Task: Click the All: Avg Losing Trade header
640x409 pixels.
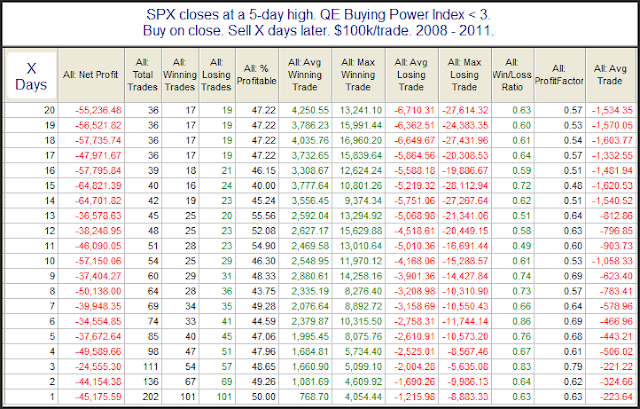Action: point(412,75)
